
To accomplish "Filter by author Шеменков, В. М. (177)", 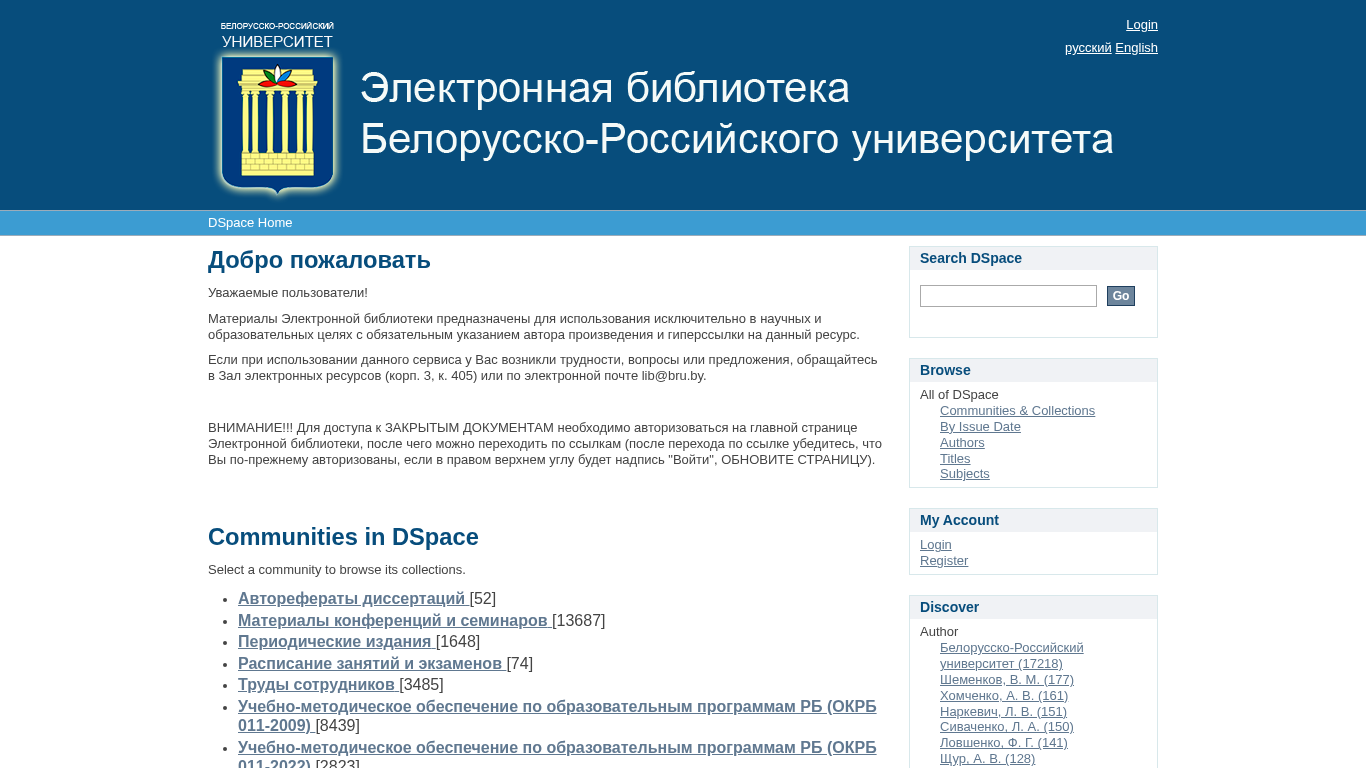I will tap(1007, 680).
